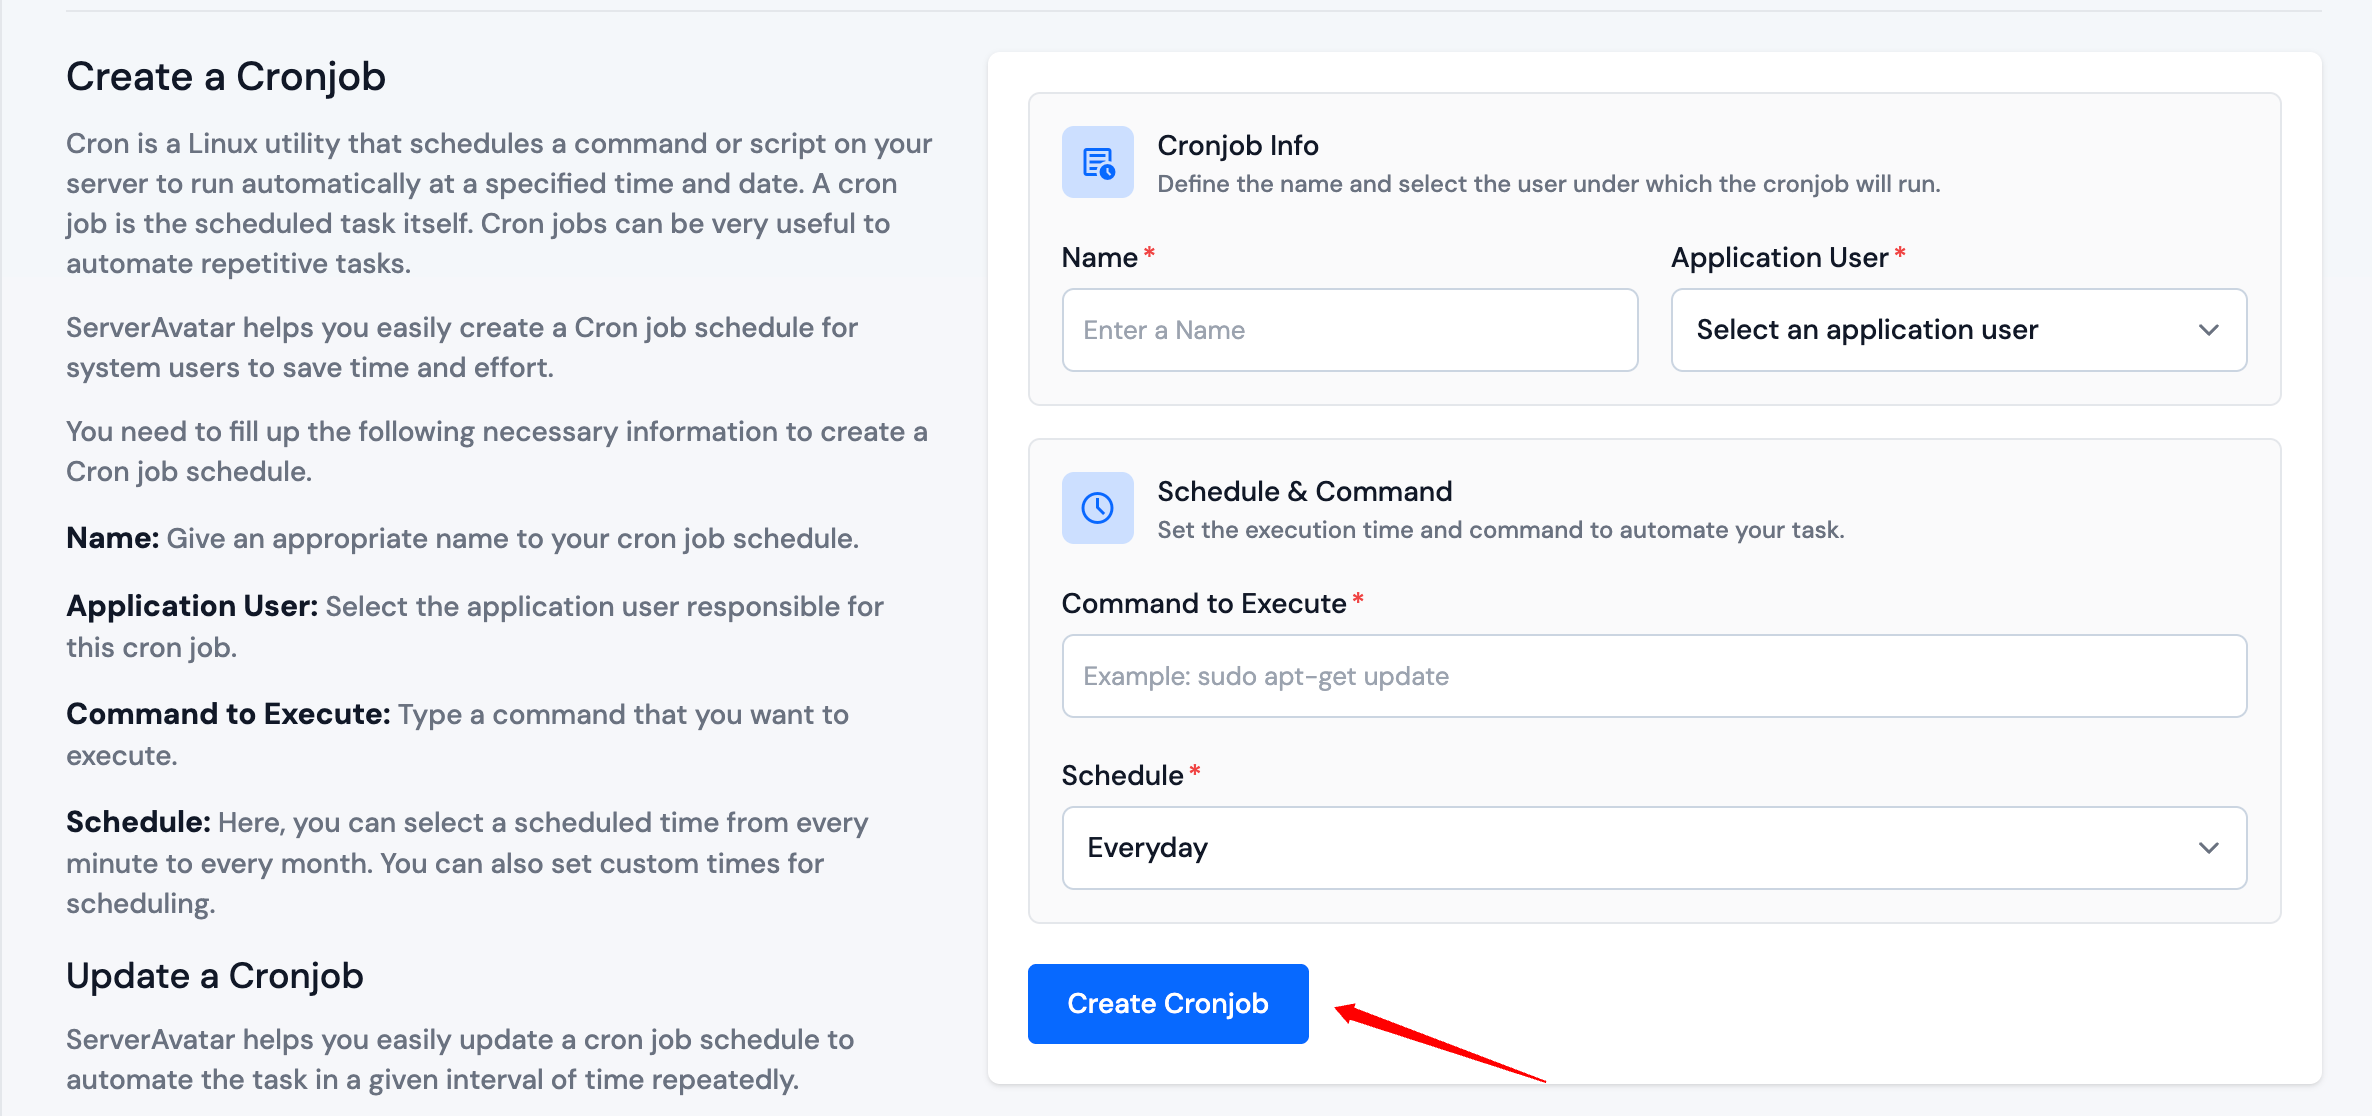The width and height of the screenshot is (2372, 1116).
Task: Click the Name field label above the input
Action: [1099, 258]
